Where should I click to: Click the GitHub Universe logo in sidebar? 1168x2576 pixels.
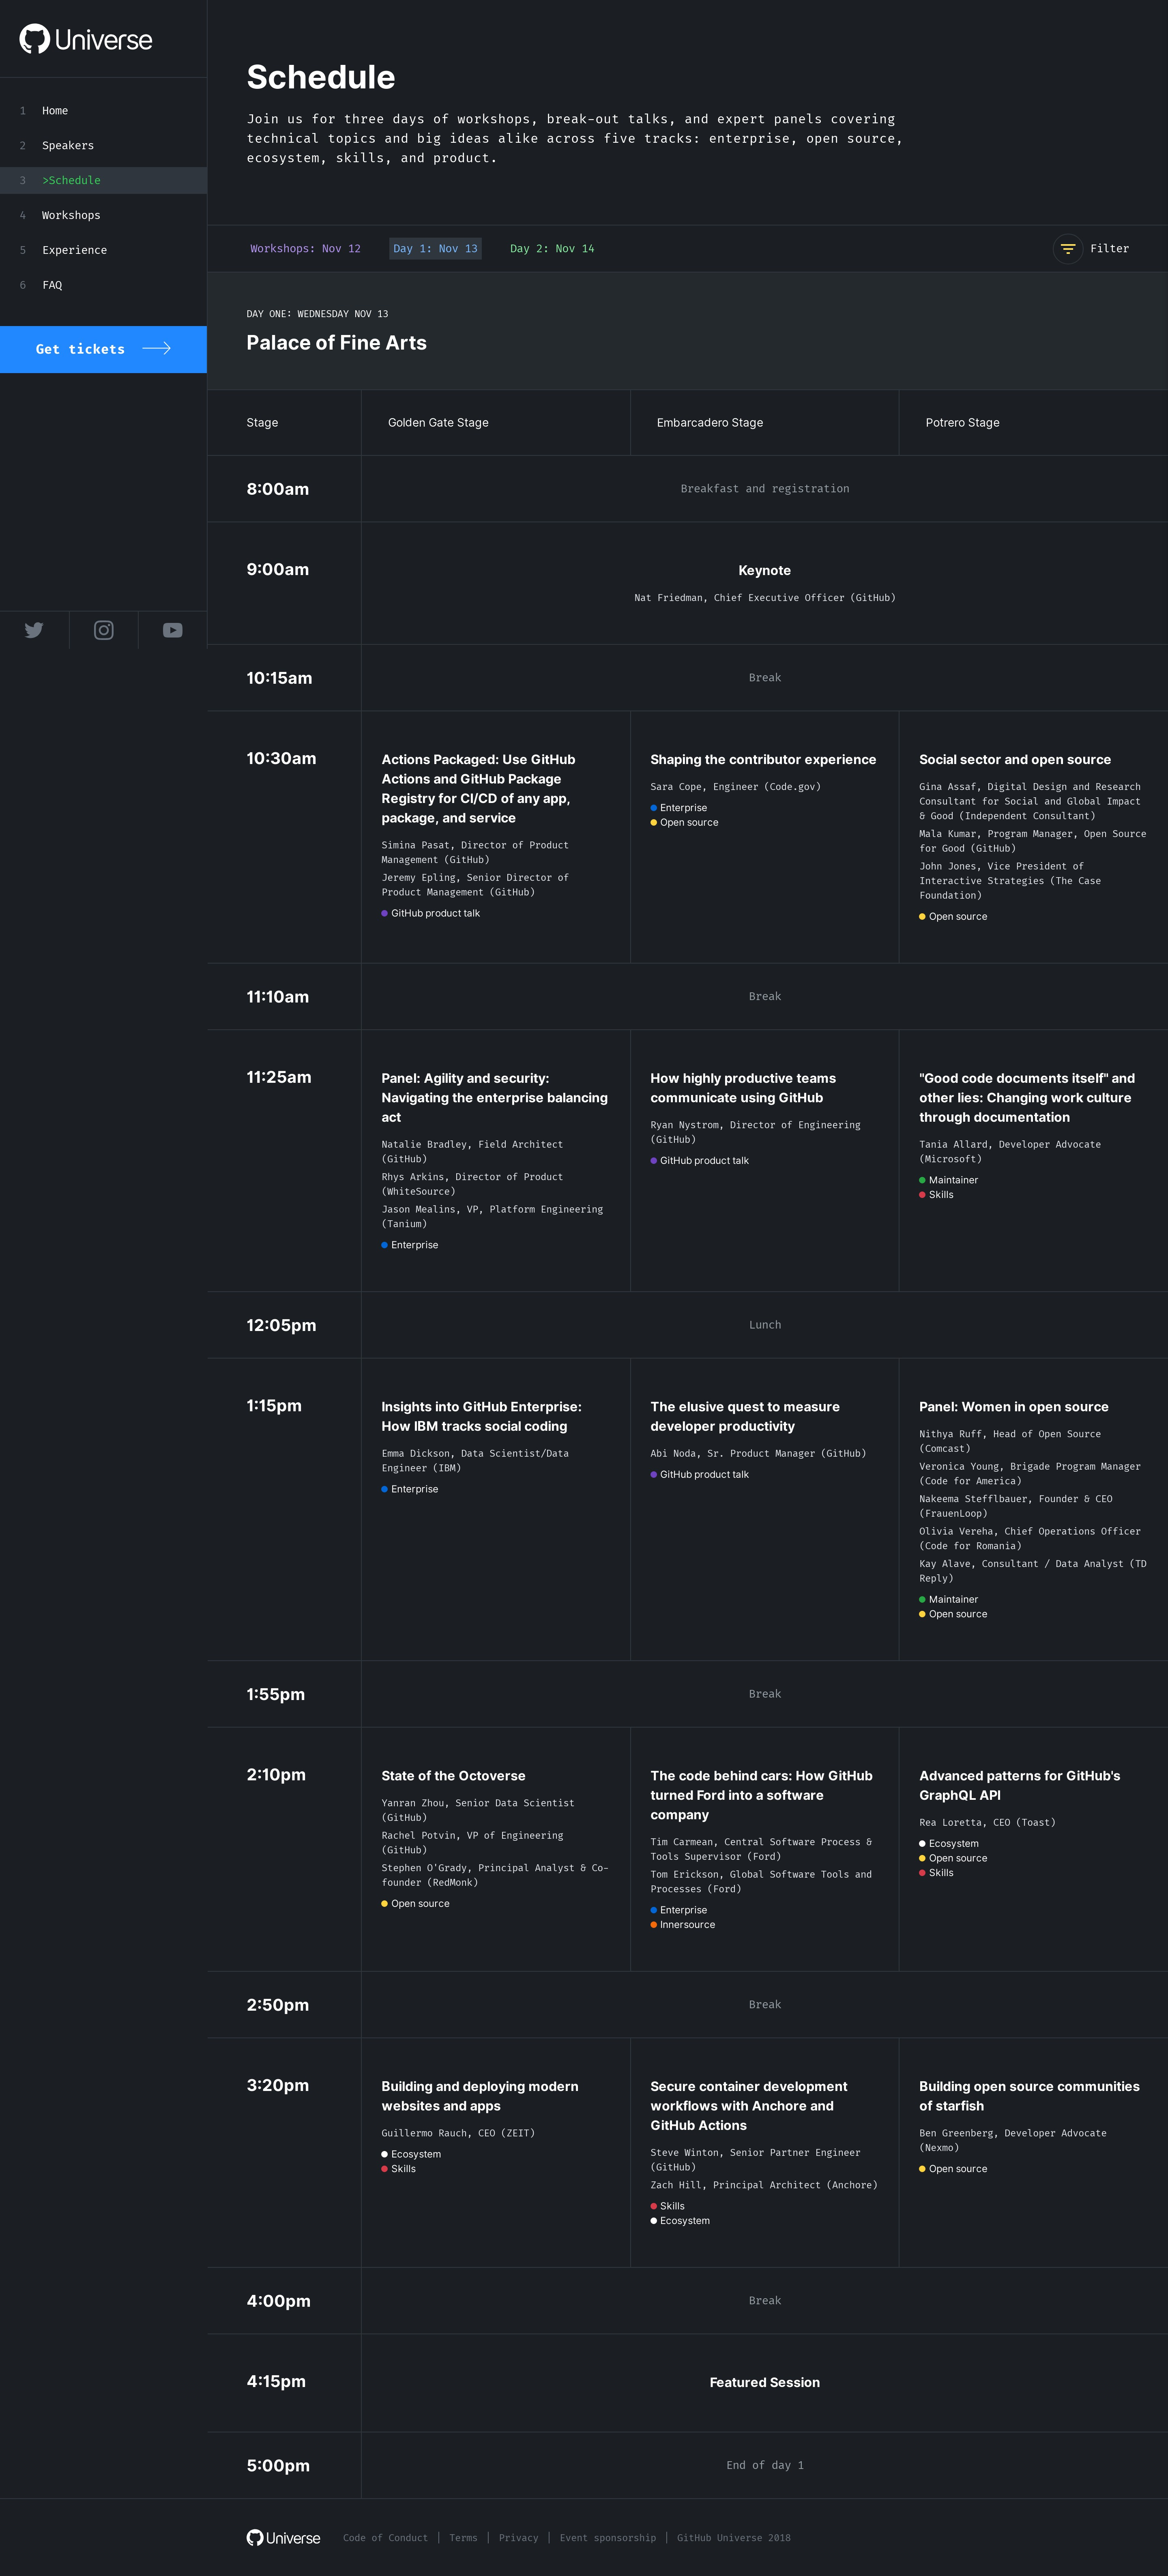click(86, 40)
